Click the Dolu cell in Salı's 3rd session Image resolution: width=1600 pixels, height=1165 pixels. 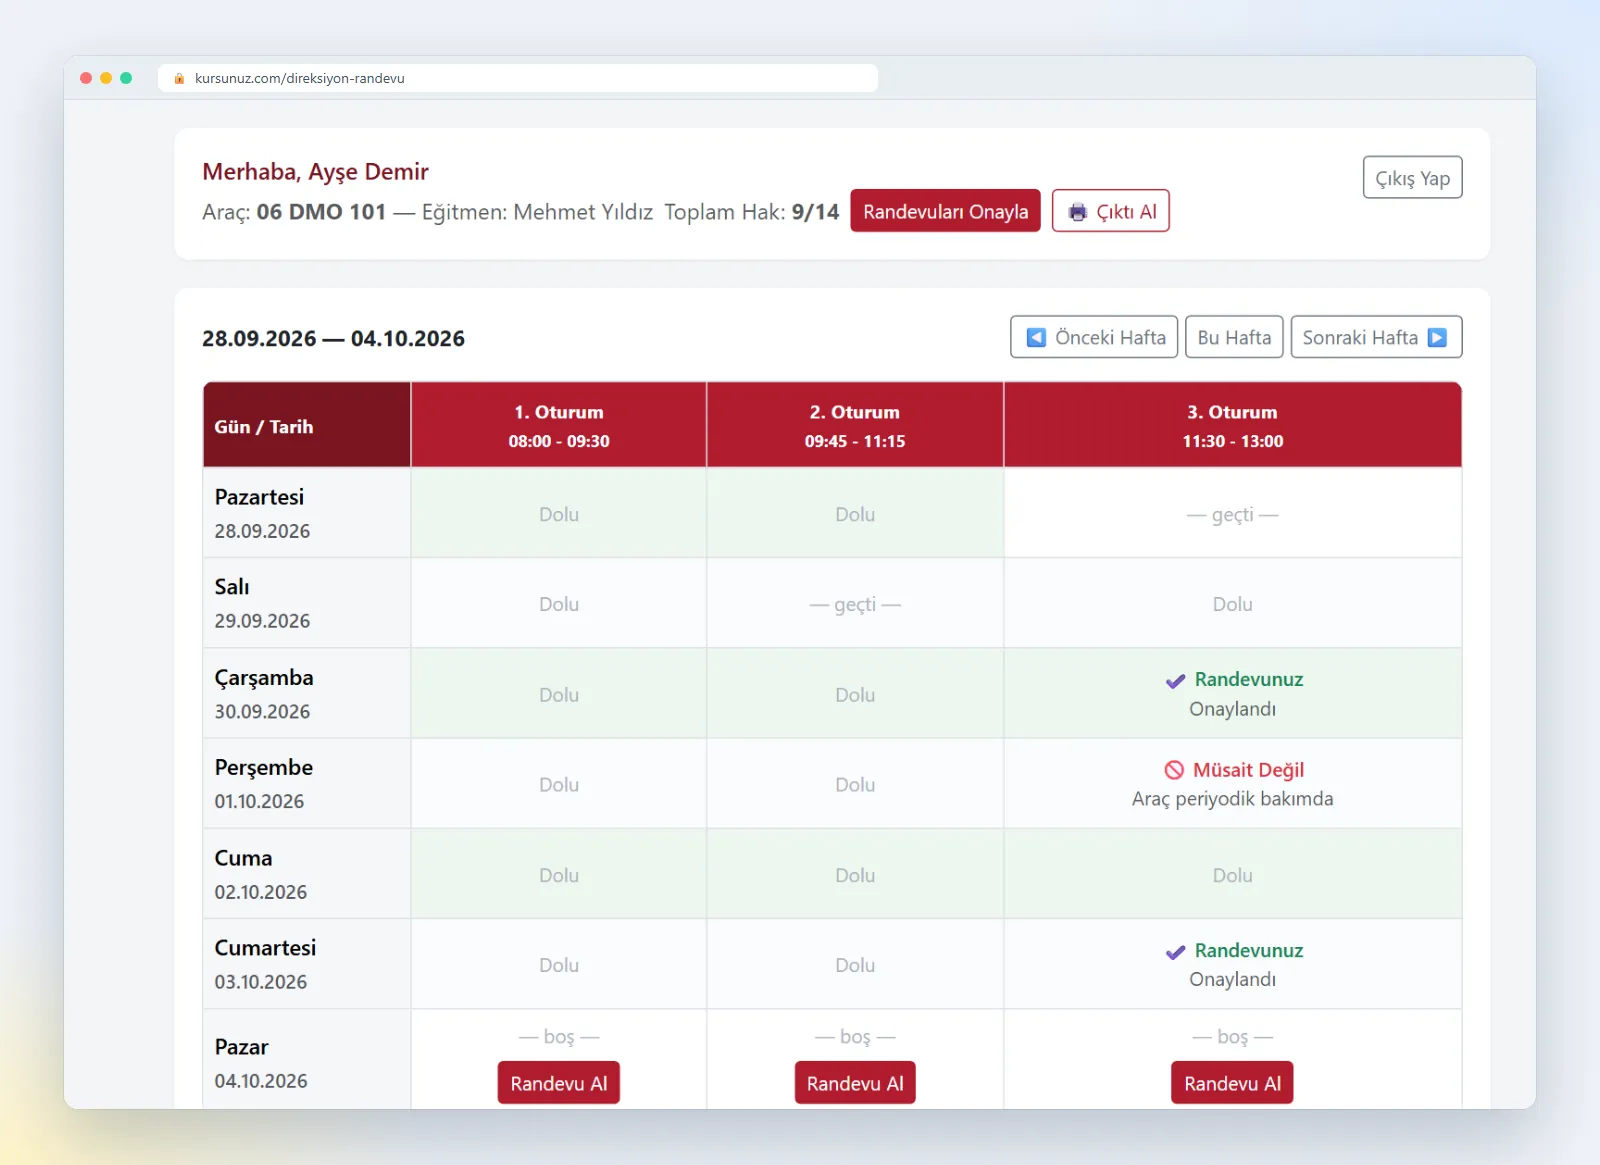point(1233,604)
